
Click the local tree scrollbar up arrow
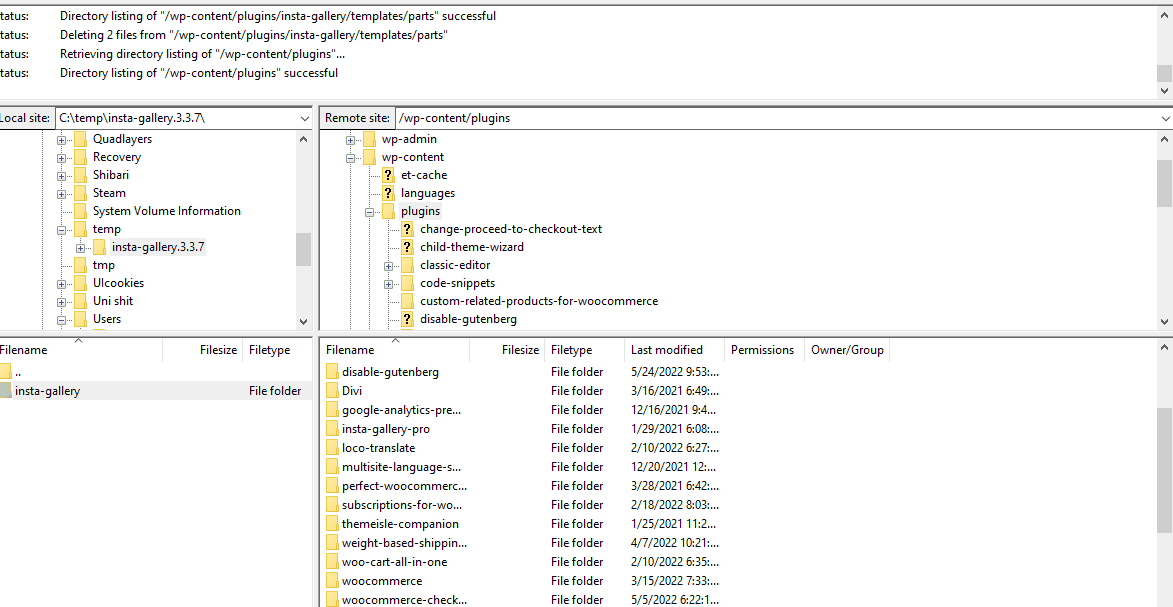(x=303, y=138)
